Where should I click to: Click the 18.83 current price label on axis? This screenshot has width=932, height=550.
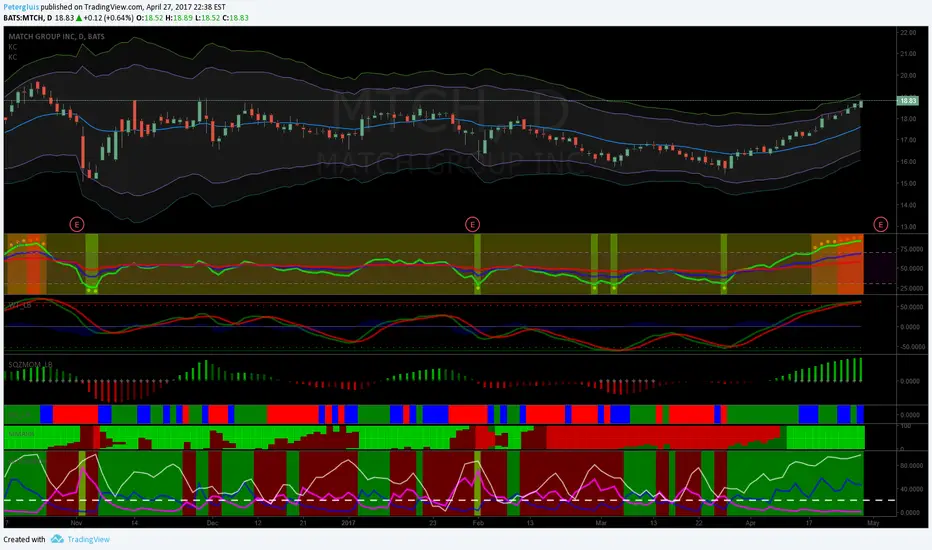click(907, 100)
